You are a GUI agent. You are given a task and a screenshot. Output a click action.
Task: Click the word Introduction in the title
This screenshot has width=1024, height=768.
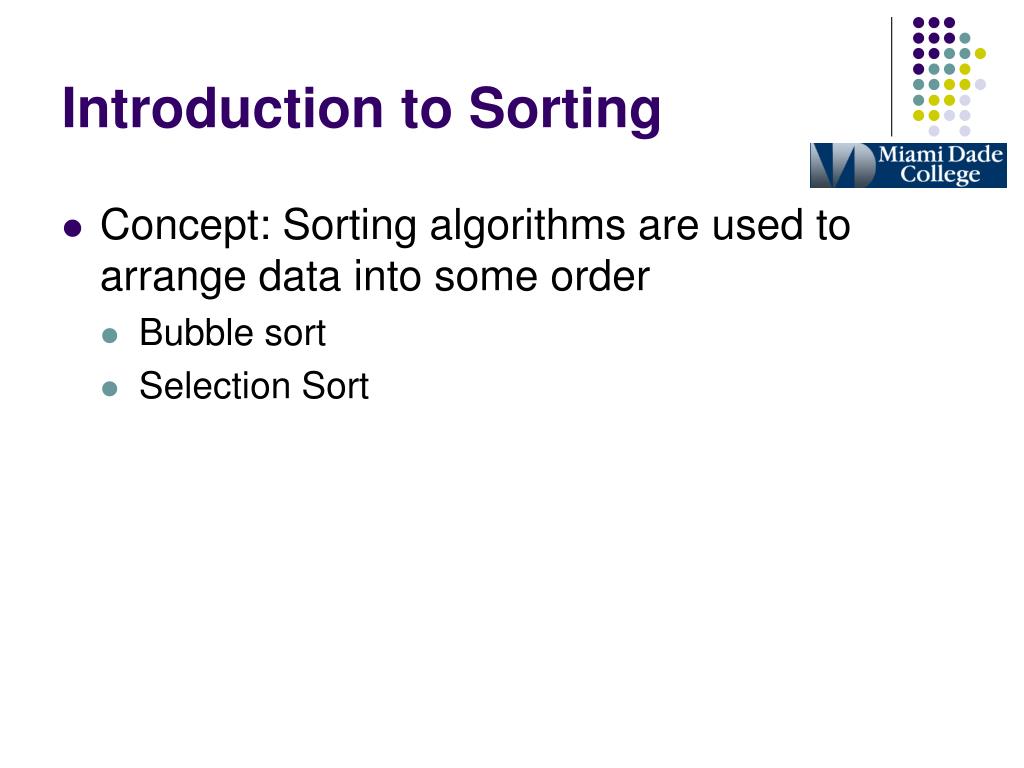tap(222, 108)
